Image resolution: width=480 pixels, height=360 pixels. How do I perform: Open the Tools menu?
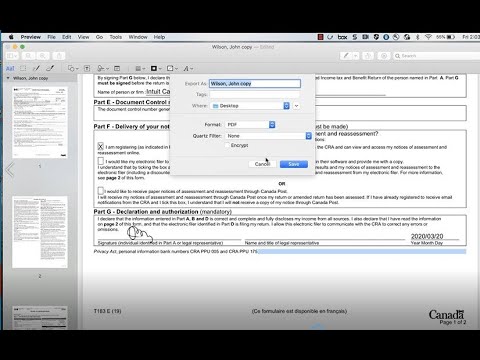[x=116, y=37]
